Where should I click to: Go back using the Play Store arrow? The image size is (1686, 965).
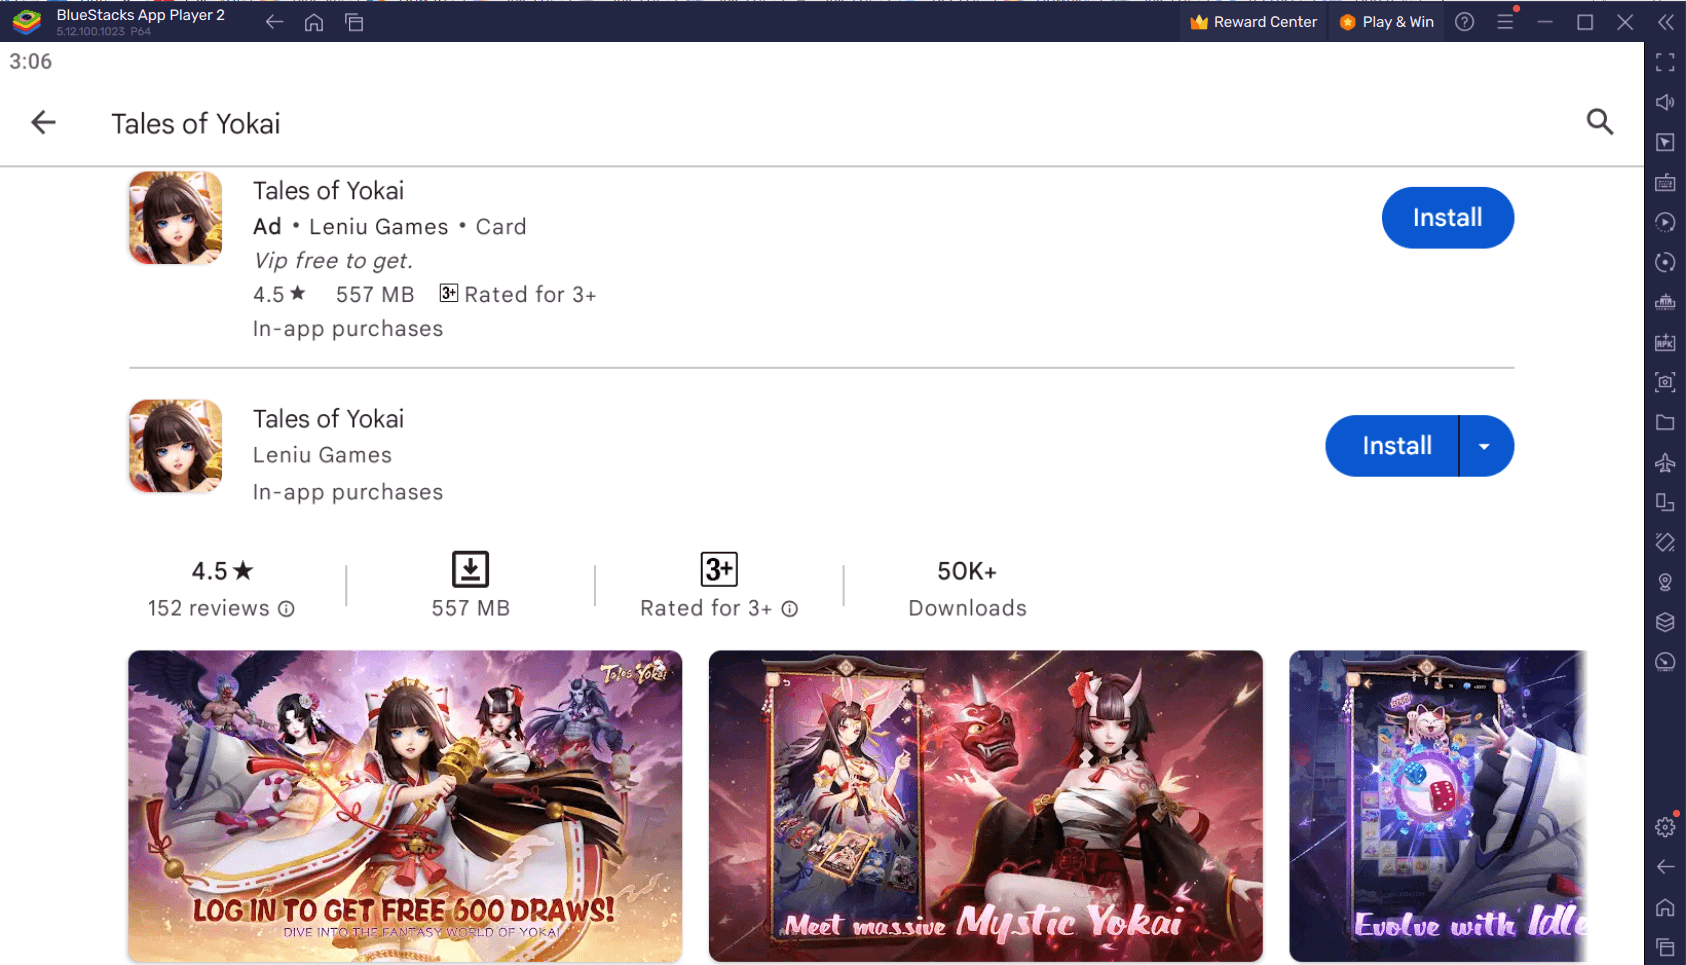(x=43, y=123)
